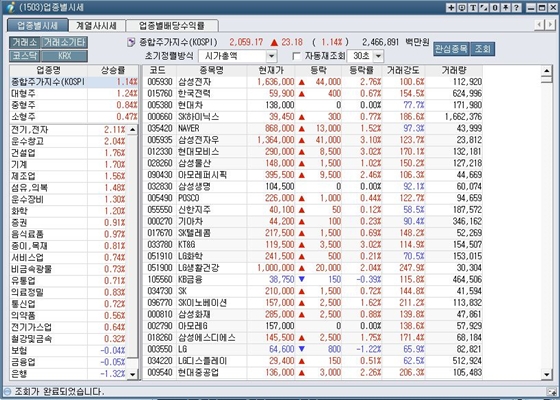Click the KB금융 stock row
Image resolution: width=560 pixels, height=400 pixels.
(x=313, y=279)
